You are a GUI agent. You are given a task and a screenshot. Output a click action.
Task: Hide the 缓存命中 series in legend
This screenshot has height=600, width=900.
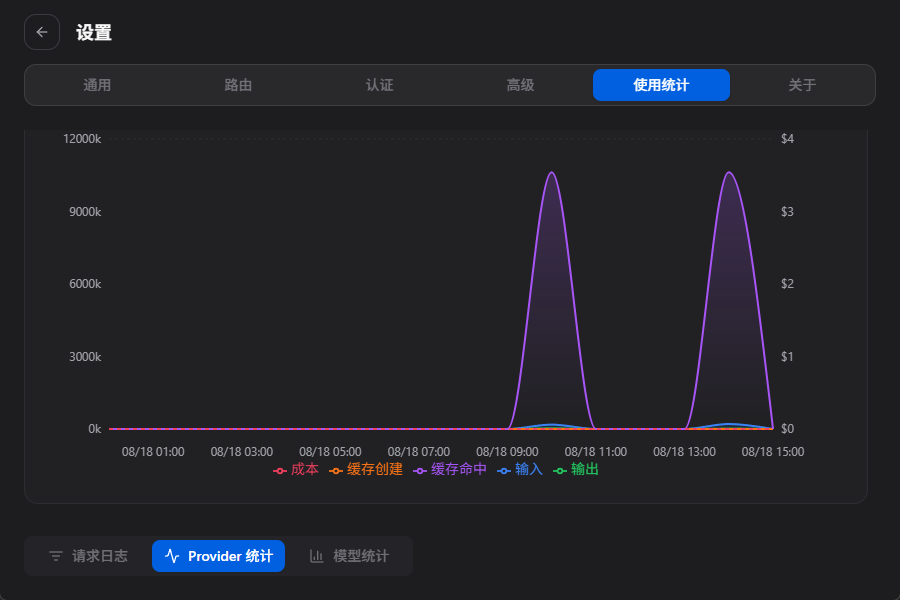point(450,470)
